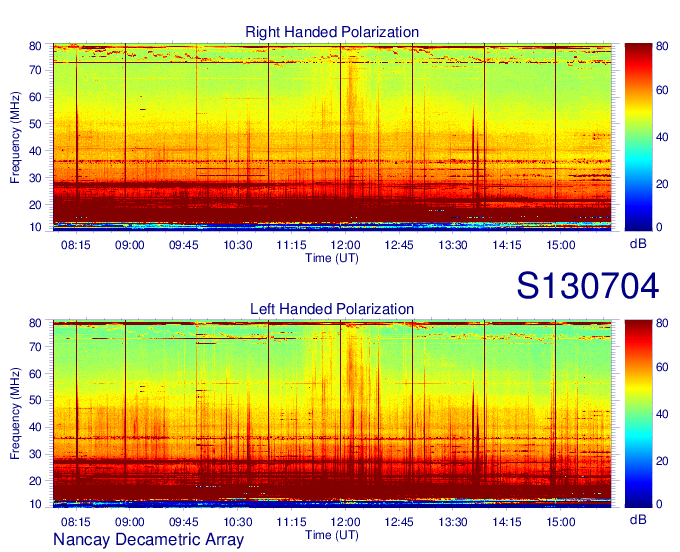Click the Right Handed Polarization spectrogram image
This screenshot has height=552, width=680.
pos(332,137)
